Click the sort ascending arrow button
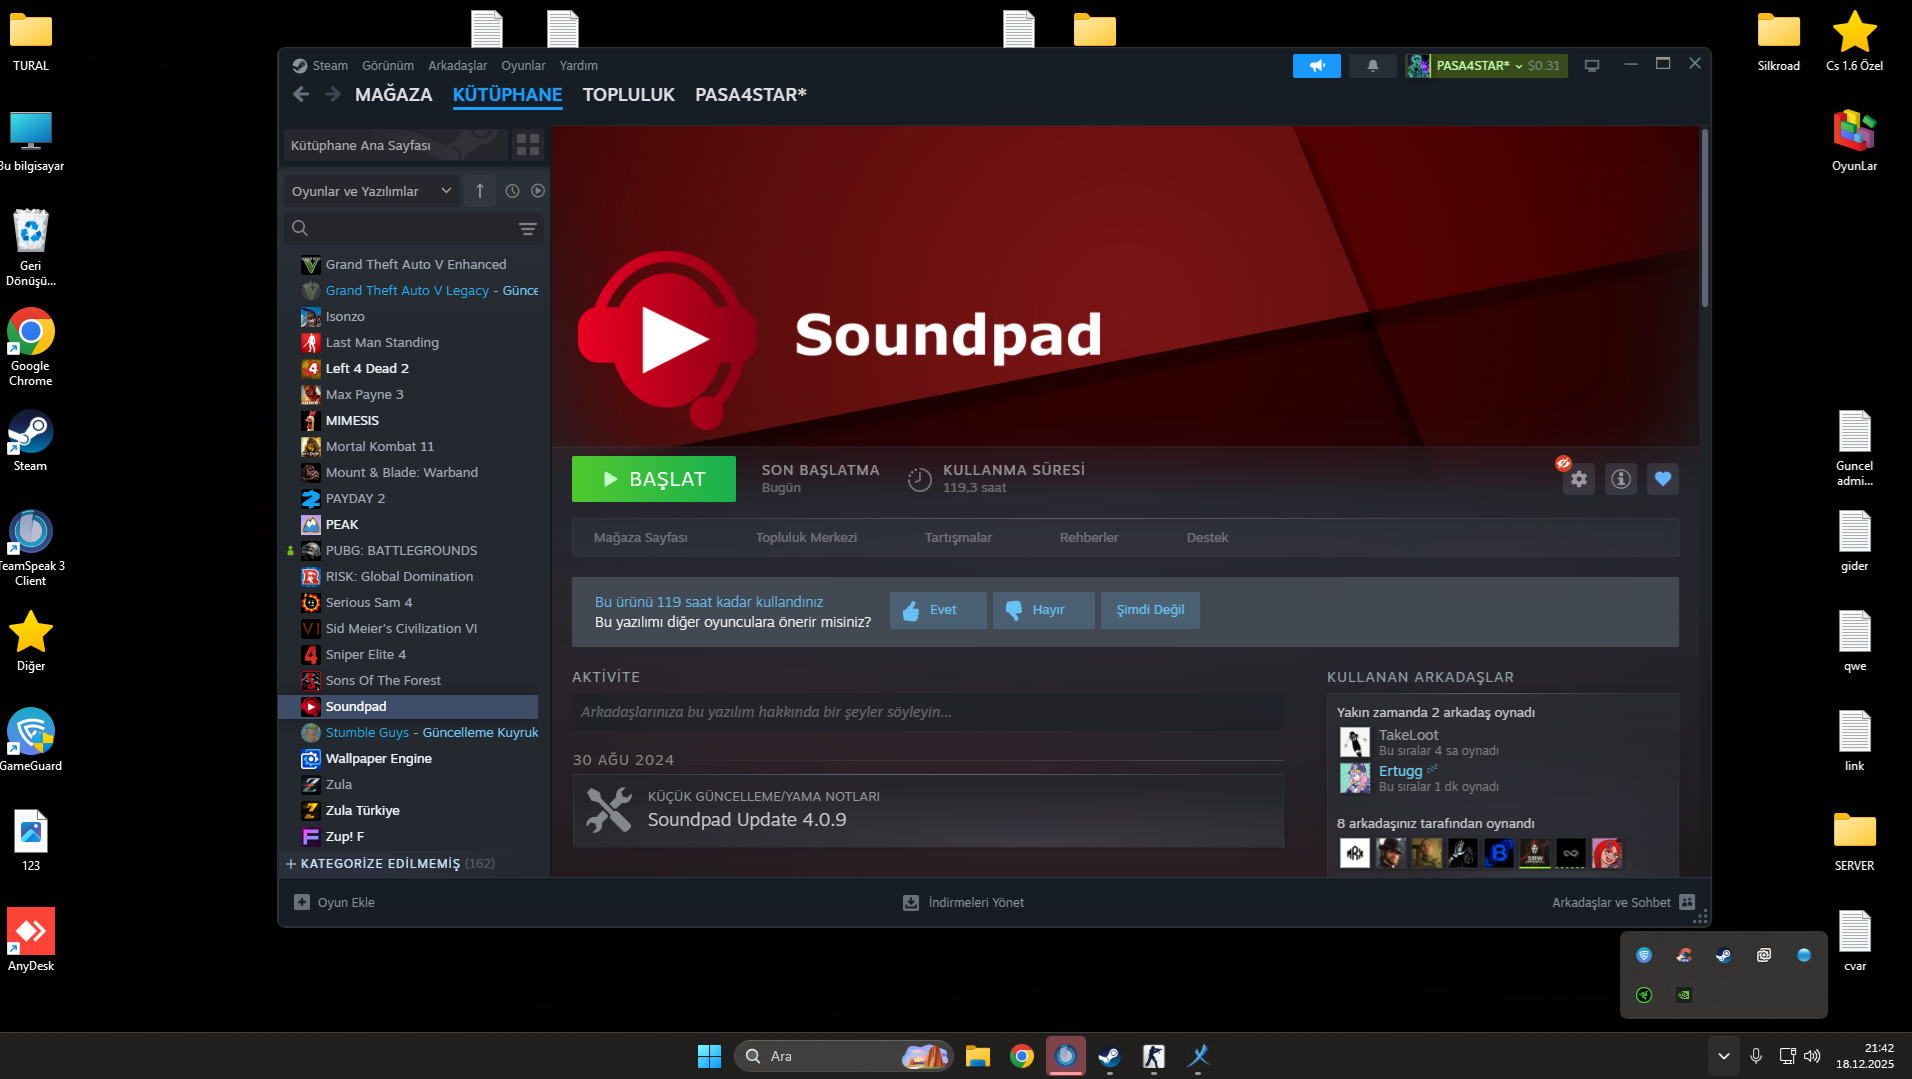This screenshot has width=1912, height=1079. click(480, 191)
